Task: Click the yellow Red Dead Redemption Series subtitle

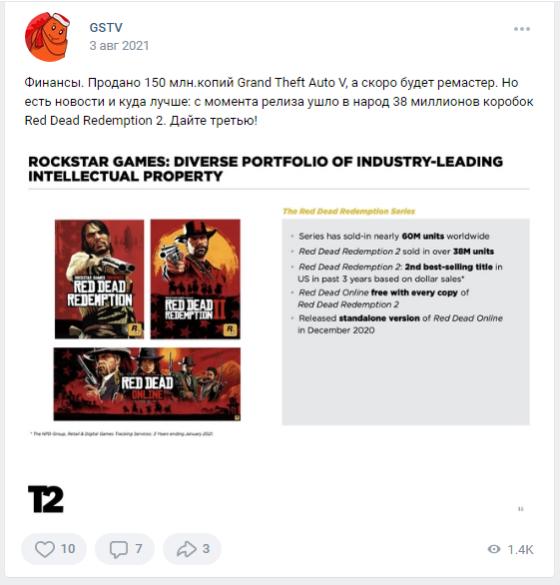Action: 349,211
